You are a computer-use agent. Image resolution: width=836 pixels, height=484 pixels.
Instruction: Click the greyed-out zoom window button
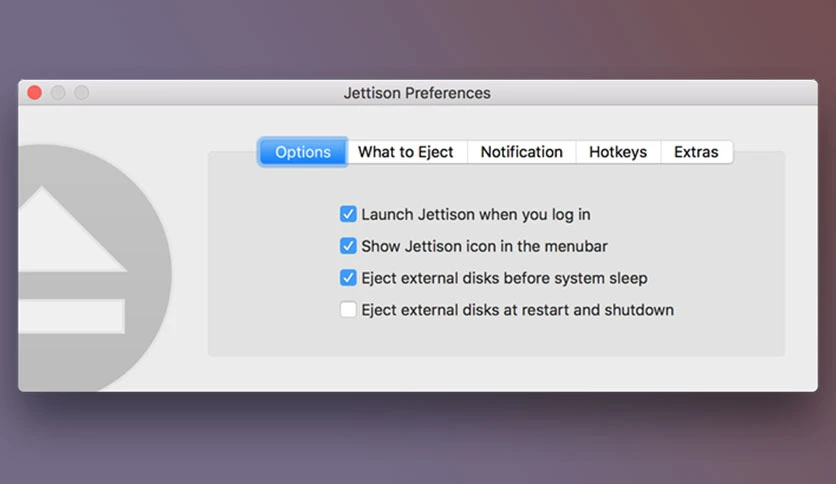click(82, 93)
